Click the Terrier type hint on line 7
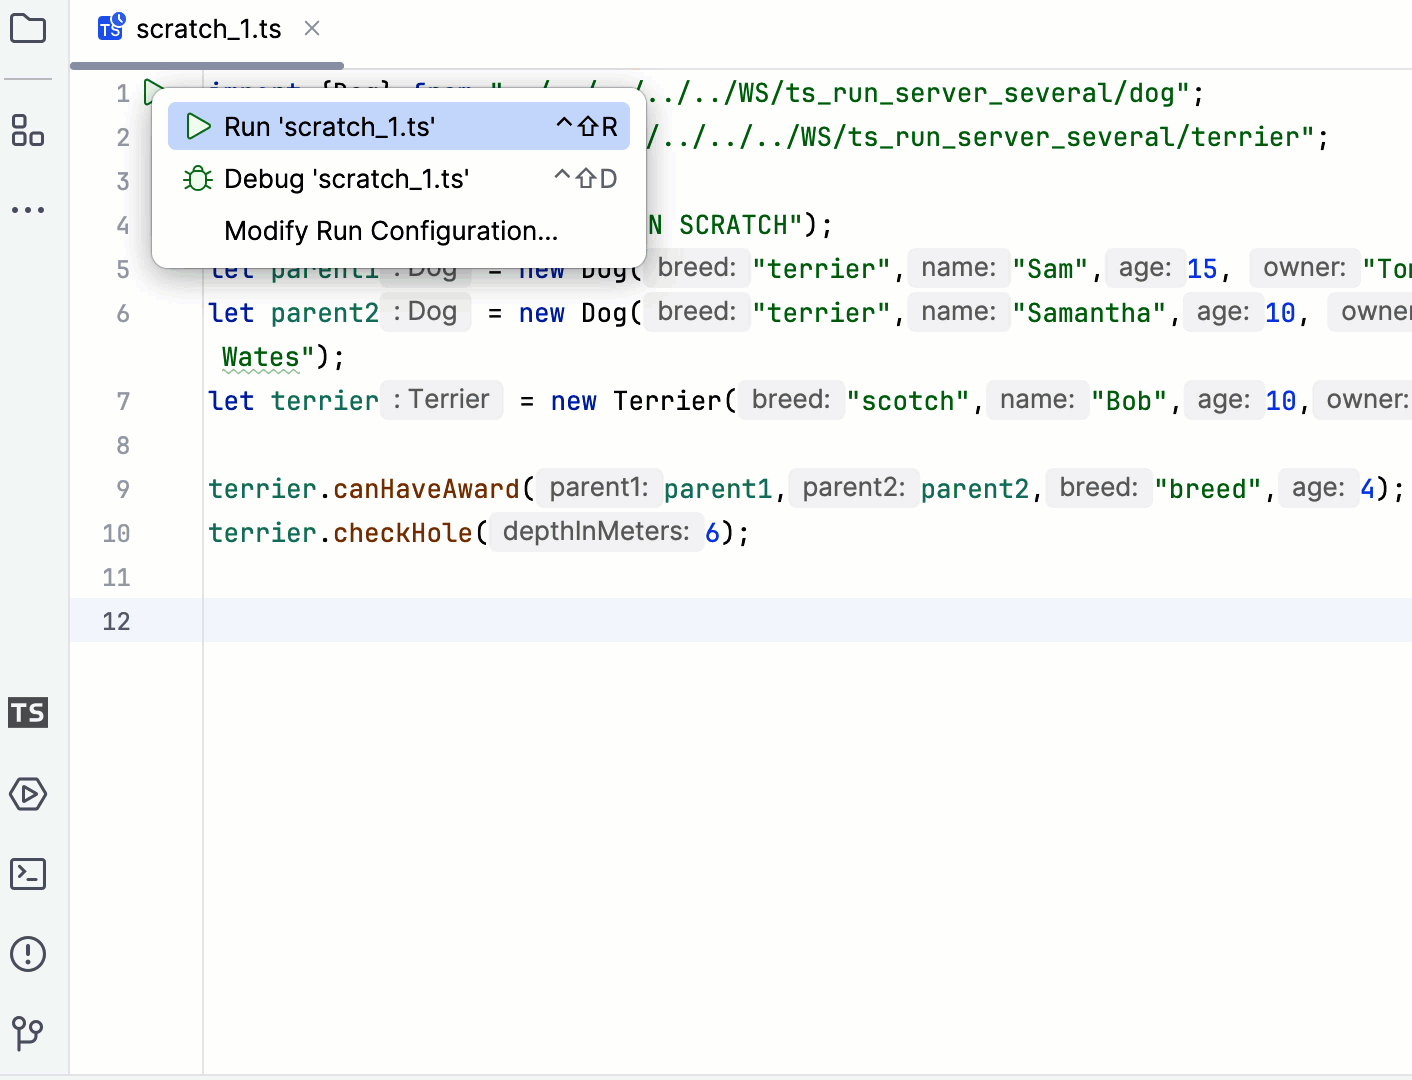1412x1080 pixels. point(441,399)
